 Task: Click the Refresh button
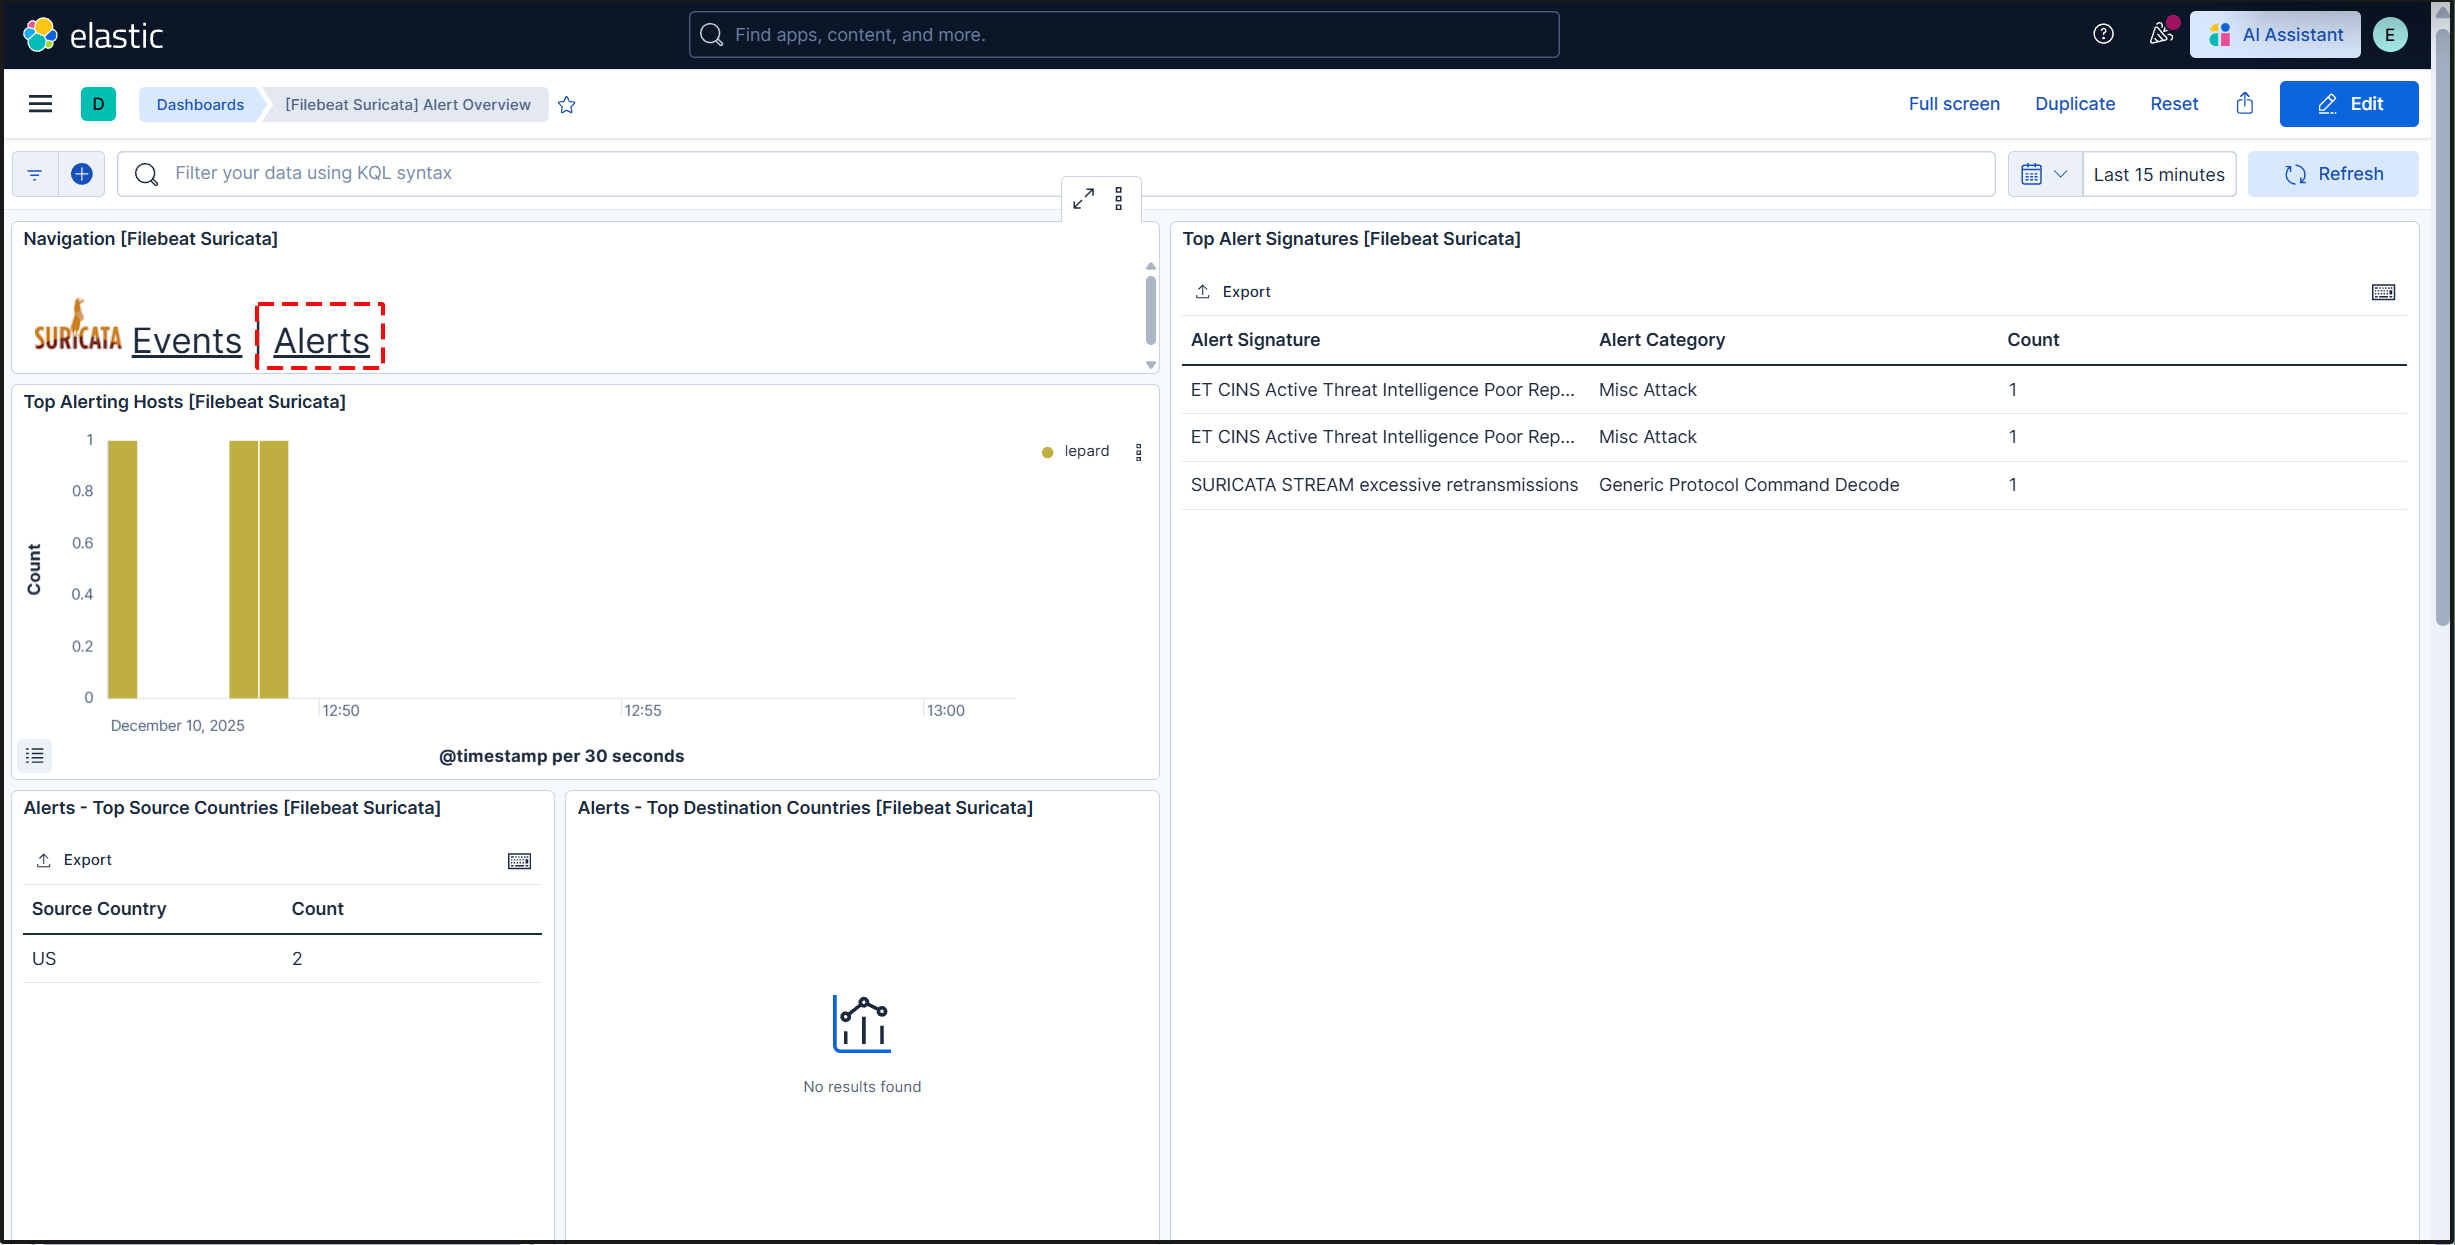[x=2333, y=174]
